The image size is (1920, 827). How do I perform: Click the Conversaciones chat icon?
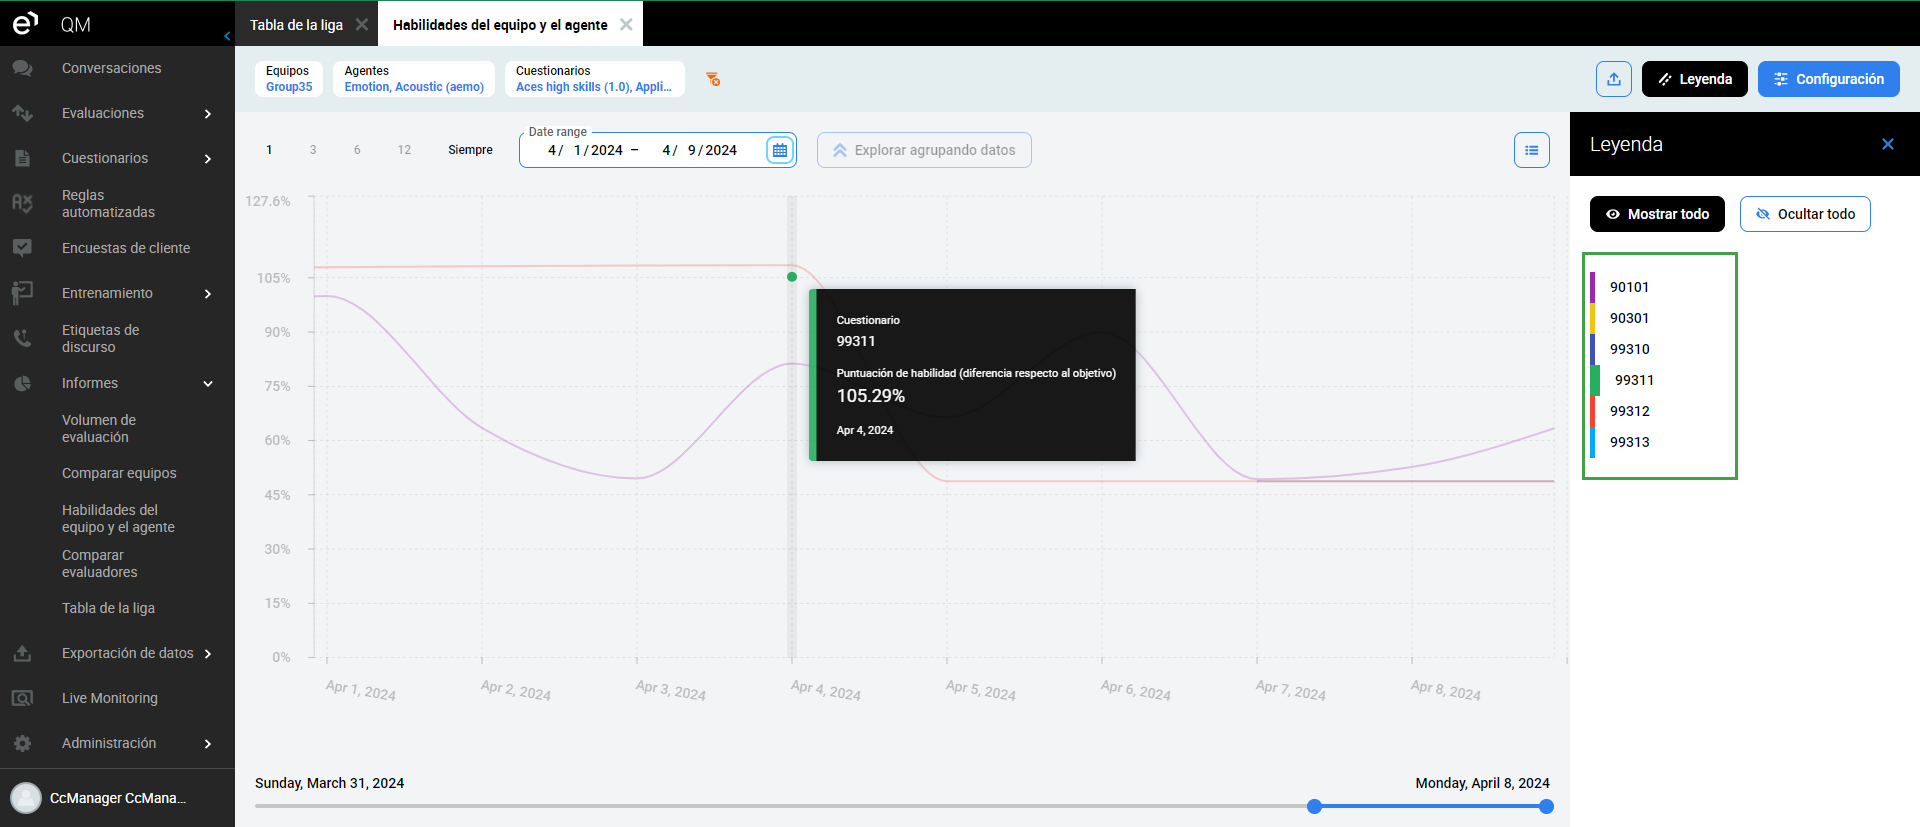22,68
